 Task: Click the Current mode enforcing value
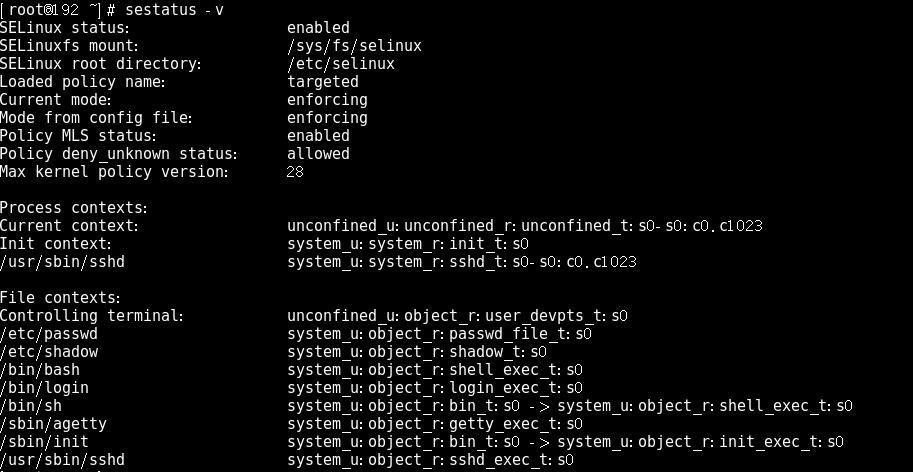click(327, 100)
